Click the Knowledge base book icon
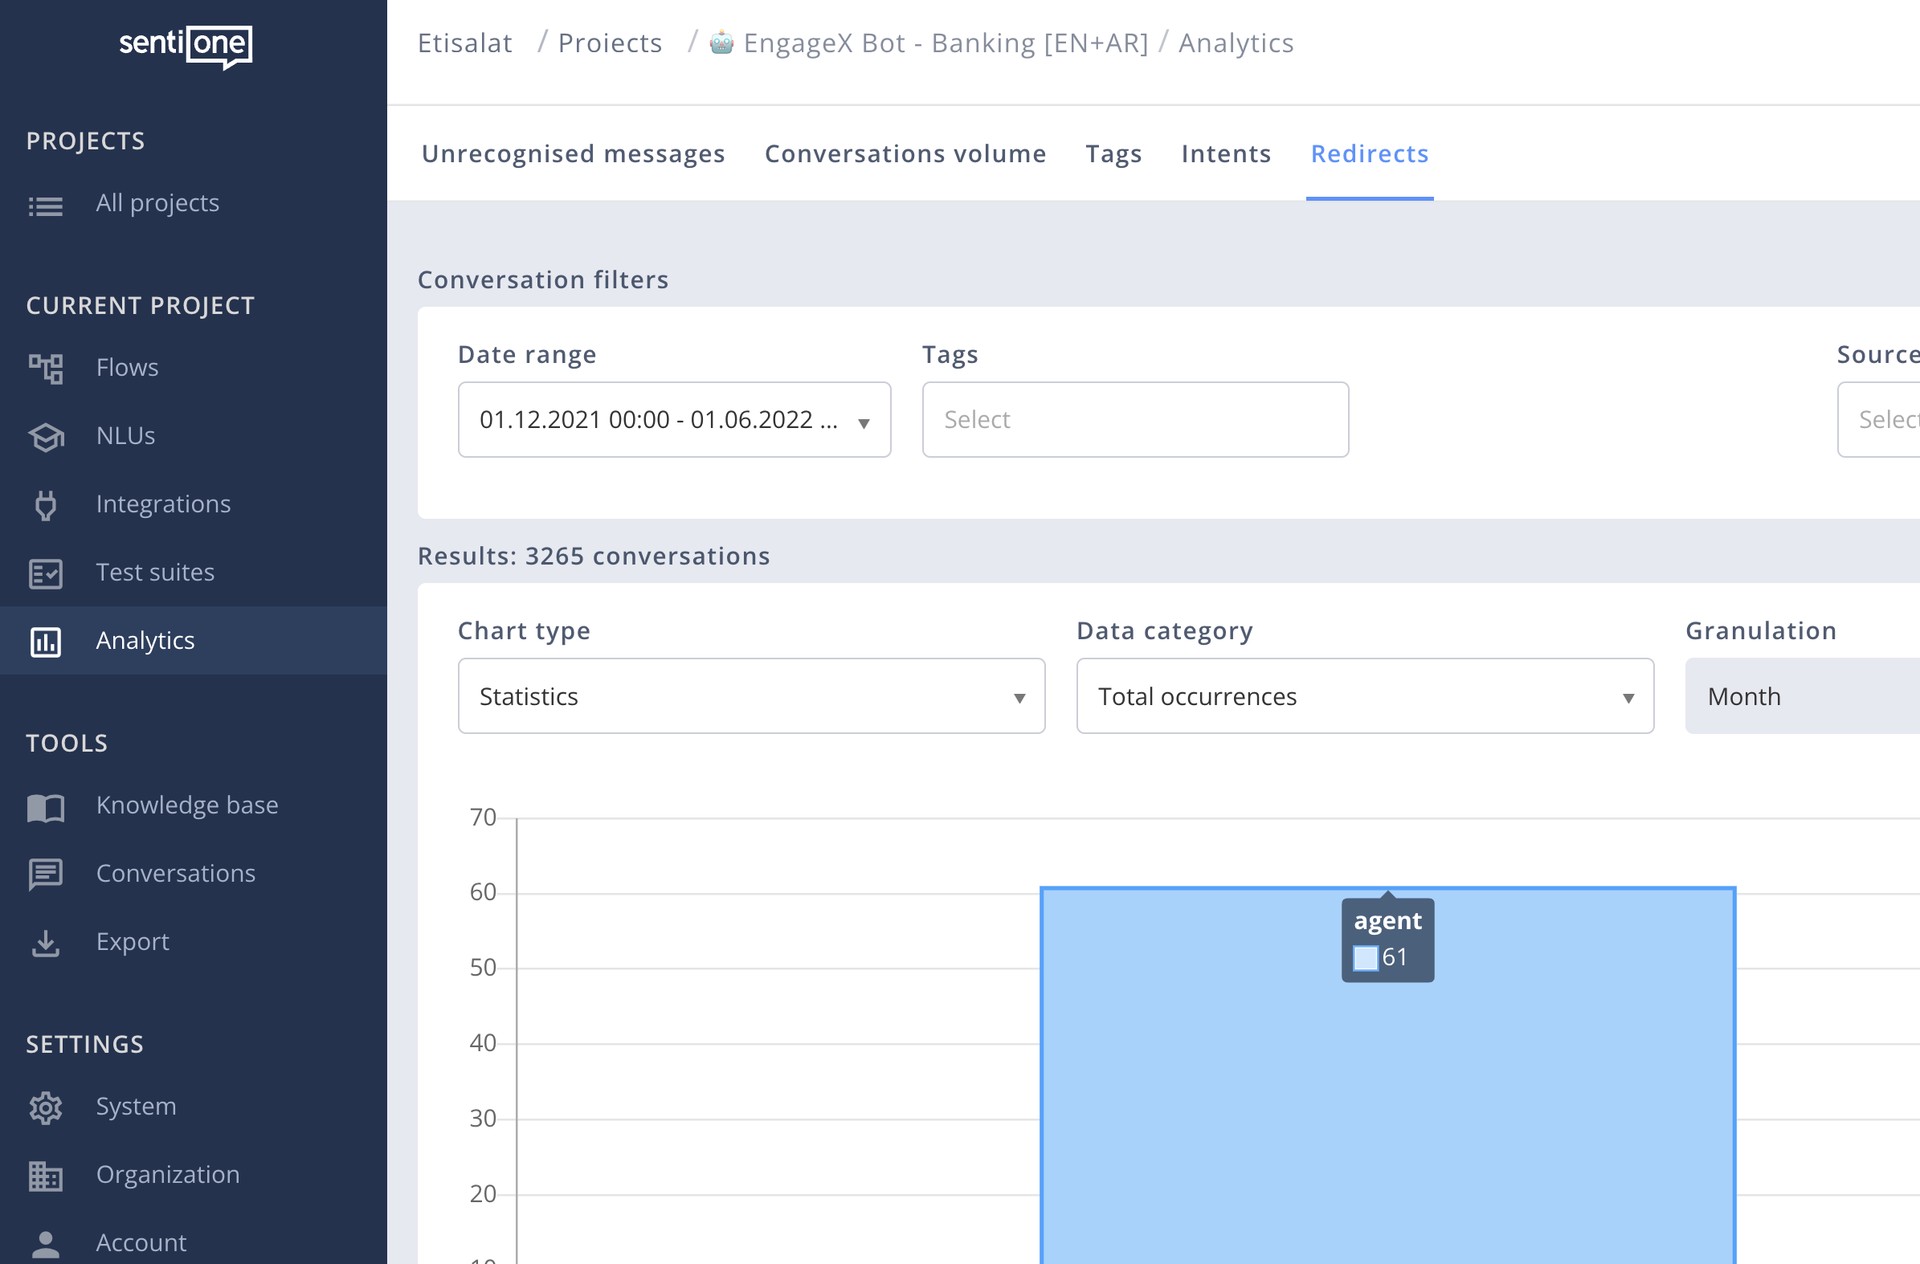This screenshot has width=1920, height=1264. point(46,806)
